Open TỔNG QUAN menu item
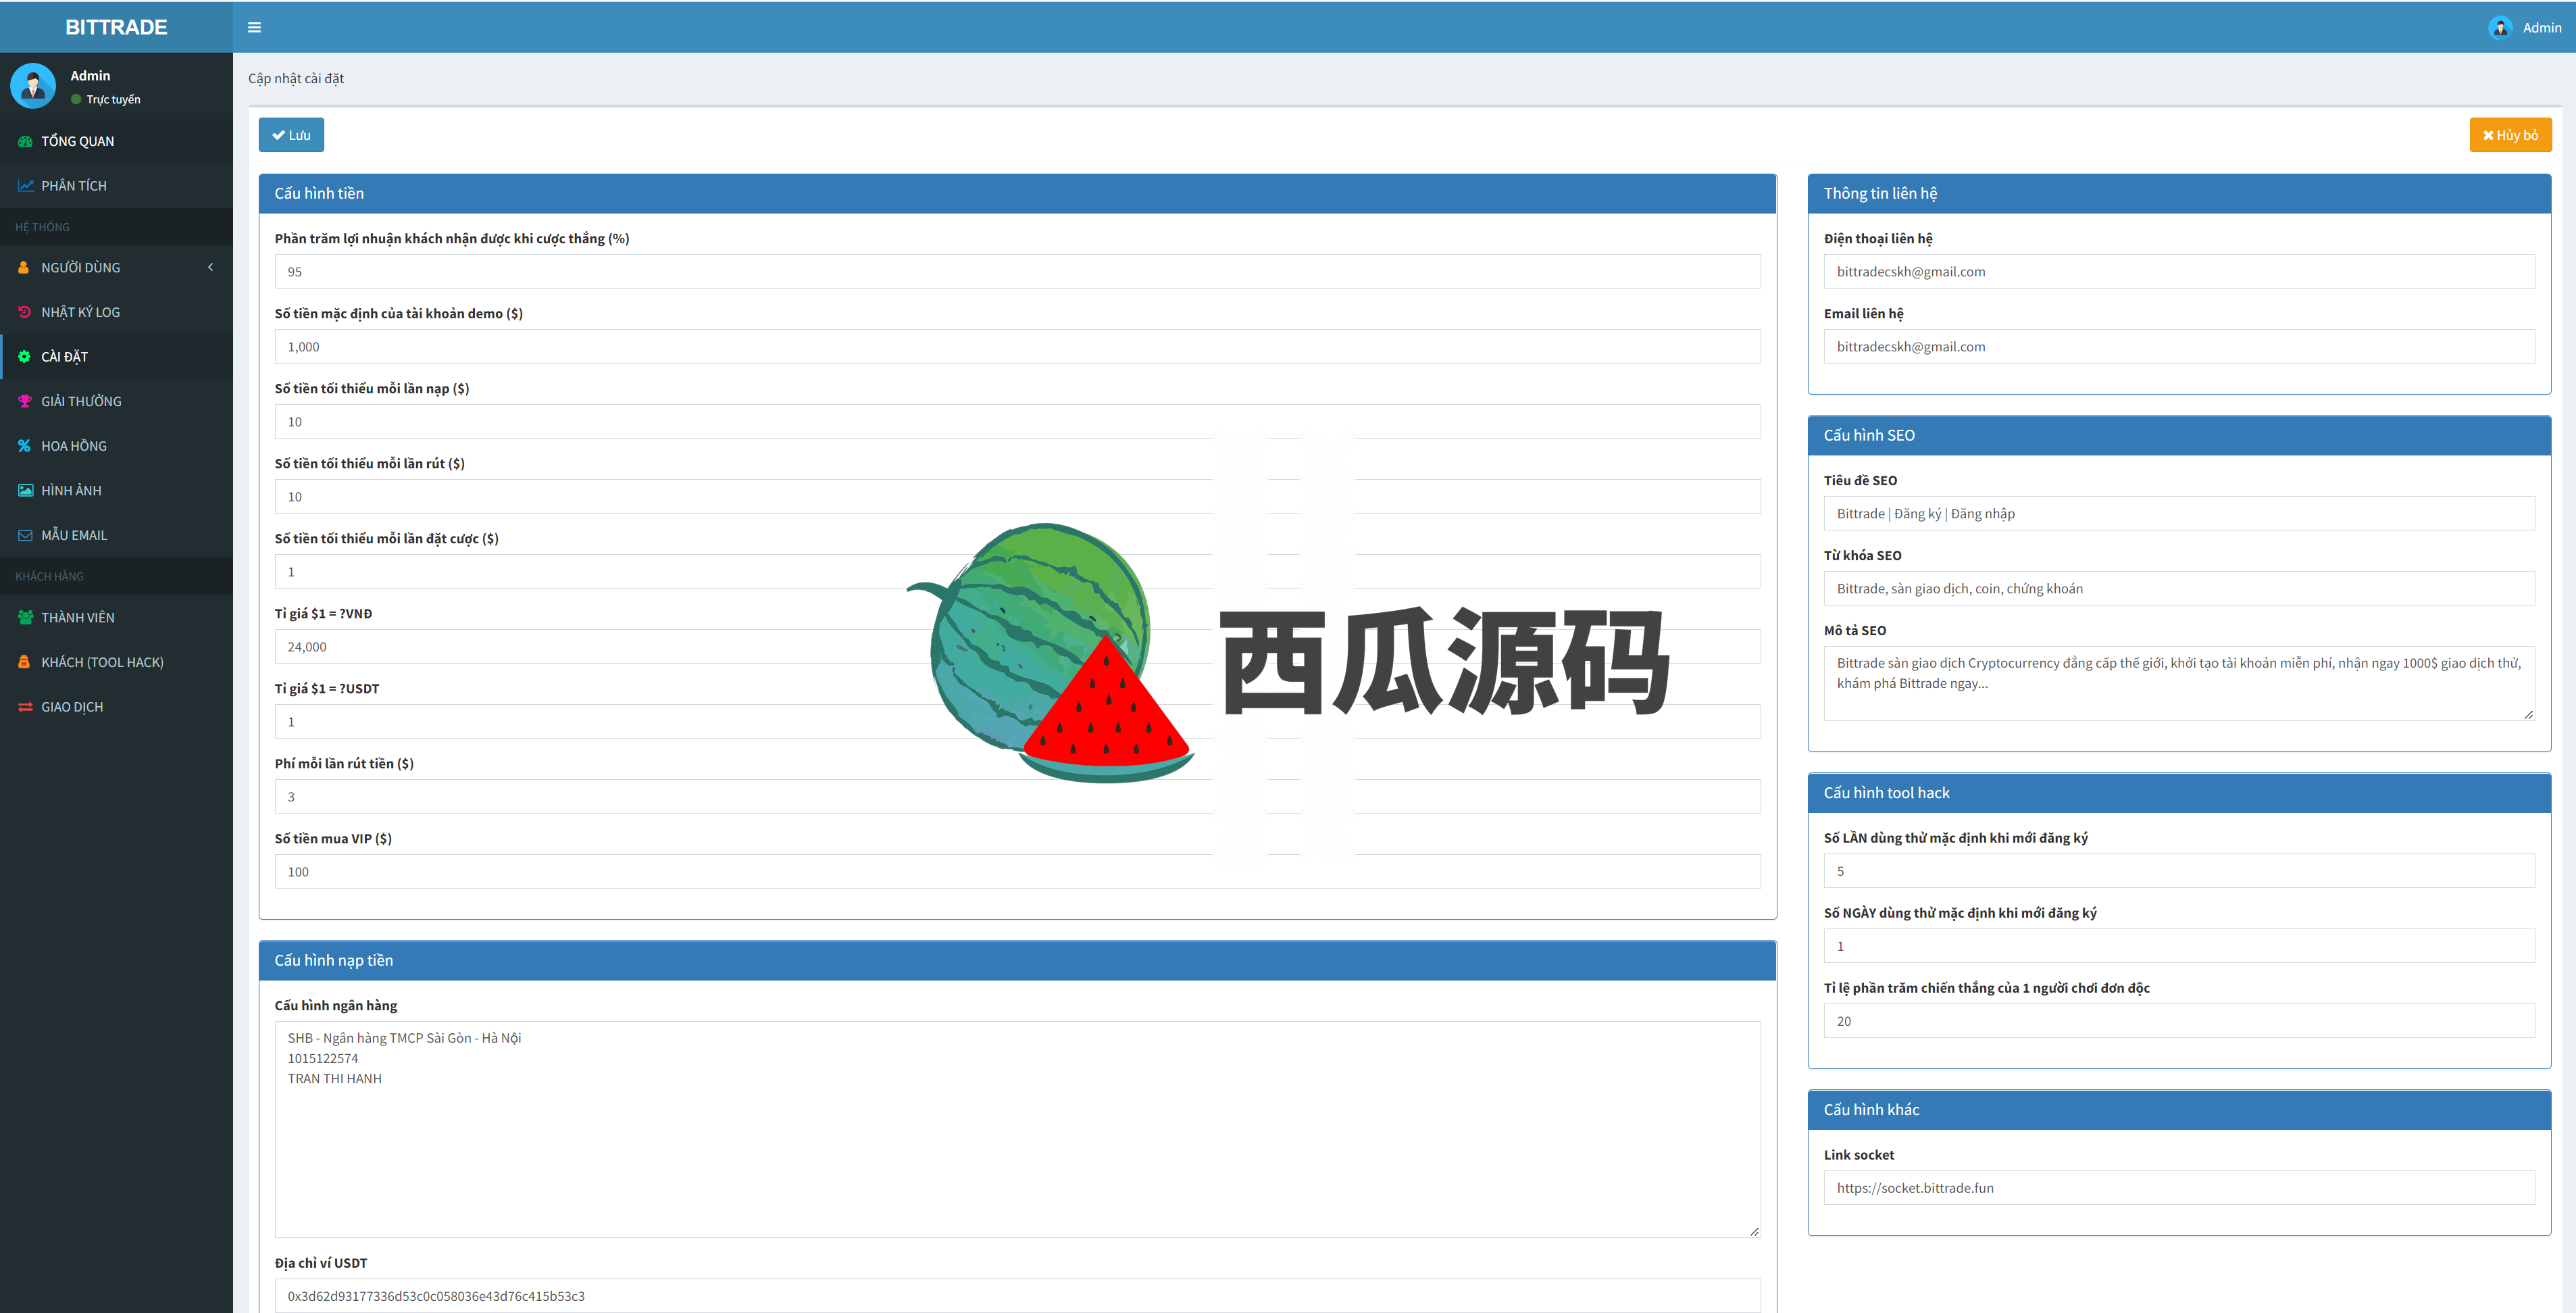This screenshot has height=1313, width=2576. click(116, 141)
